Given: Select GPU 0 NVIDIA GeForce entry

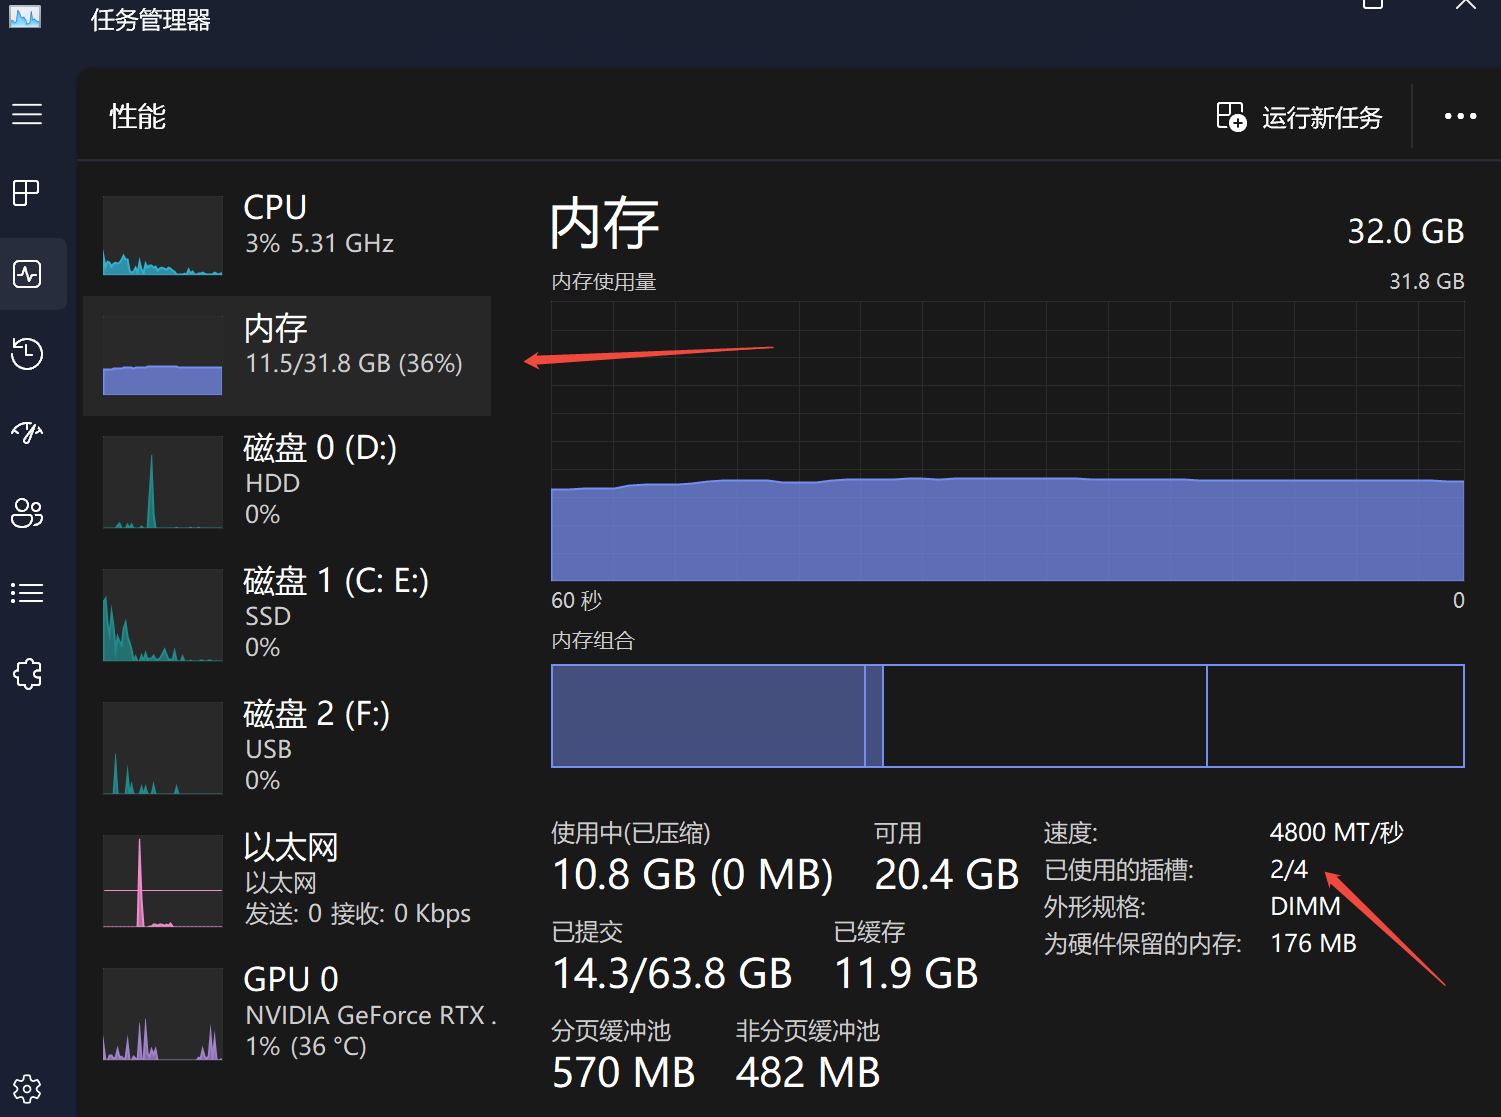Looking at the screenshot, I should (x=287, y=1012).
